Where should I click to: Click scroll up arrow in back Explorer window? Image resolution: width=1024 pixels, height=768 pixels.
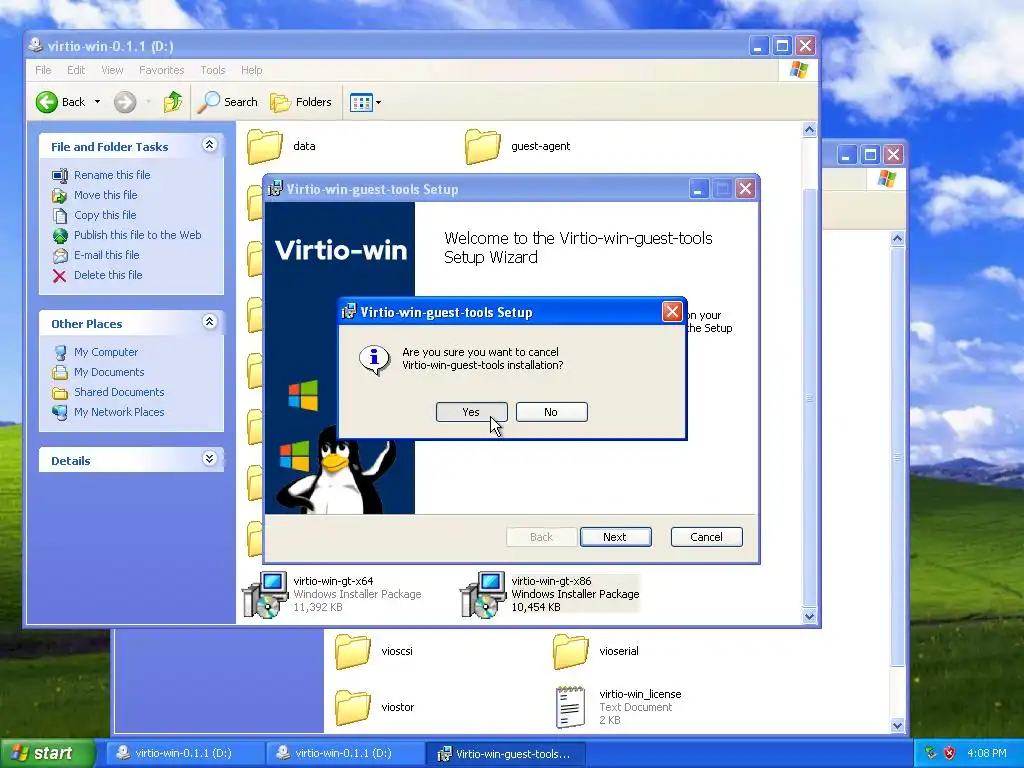(897, 238)
